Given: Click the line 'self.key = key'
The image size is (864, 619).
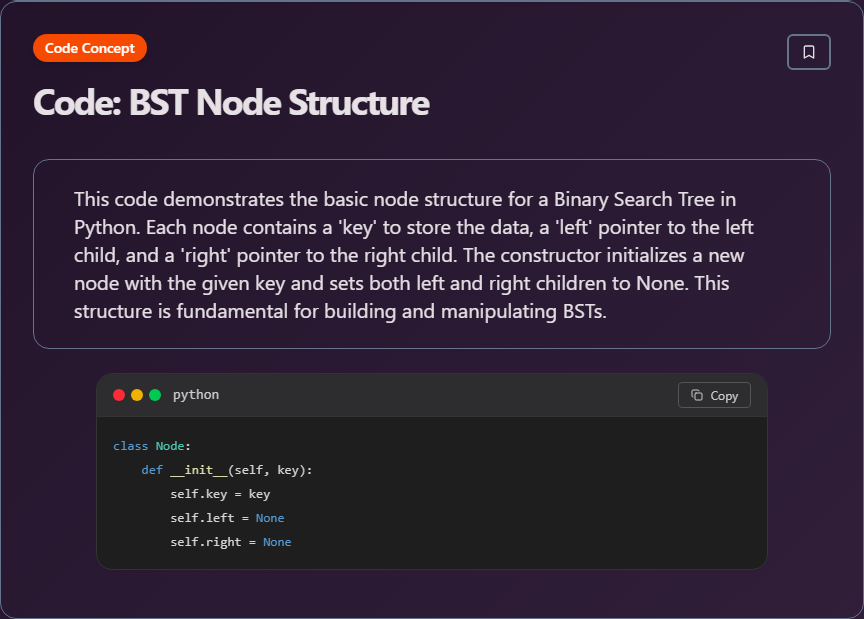Looking at the screenshot, I should (x=220, y=494).
